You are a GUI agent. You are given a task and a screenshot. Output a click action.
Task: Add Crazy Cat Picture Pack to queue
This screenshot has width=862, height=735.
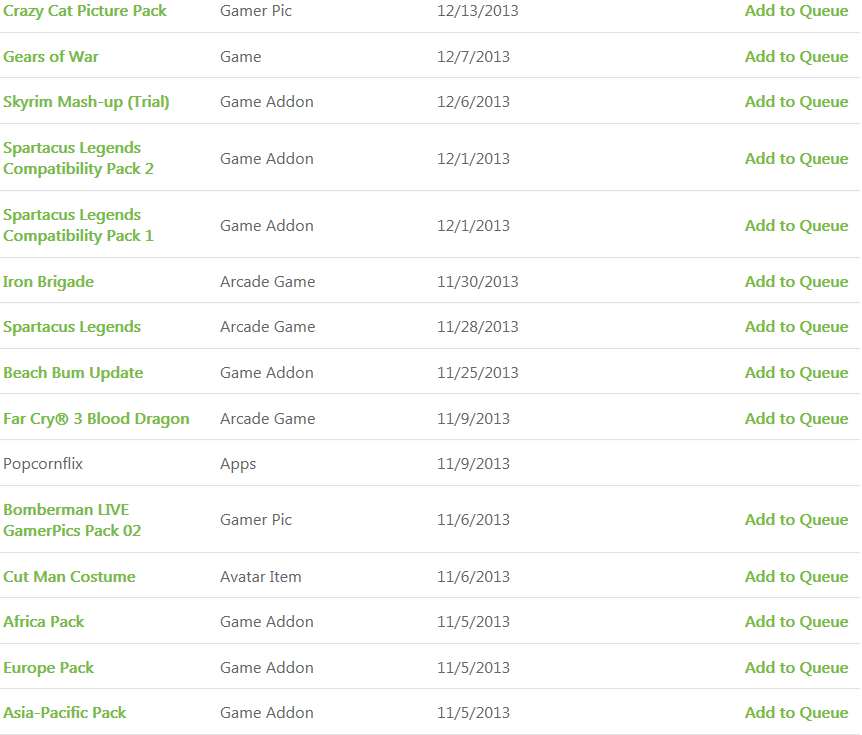click(797, 11)
